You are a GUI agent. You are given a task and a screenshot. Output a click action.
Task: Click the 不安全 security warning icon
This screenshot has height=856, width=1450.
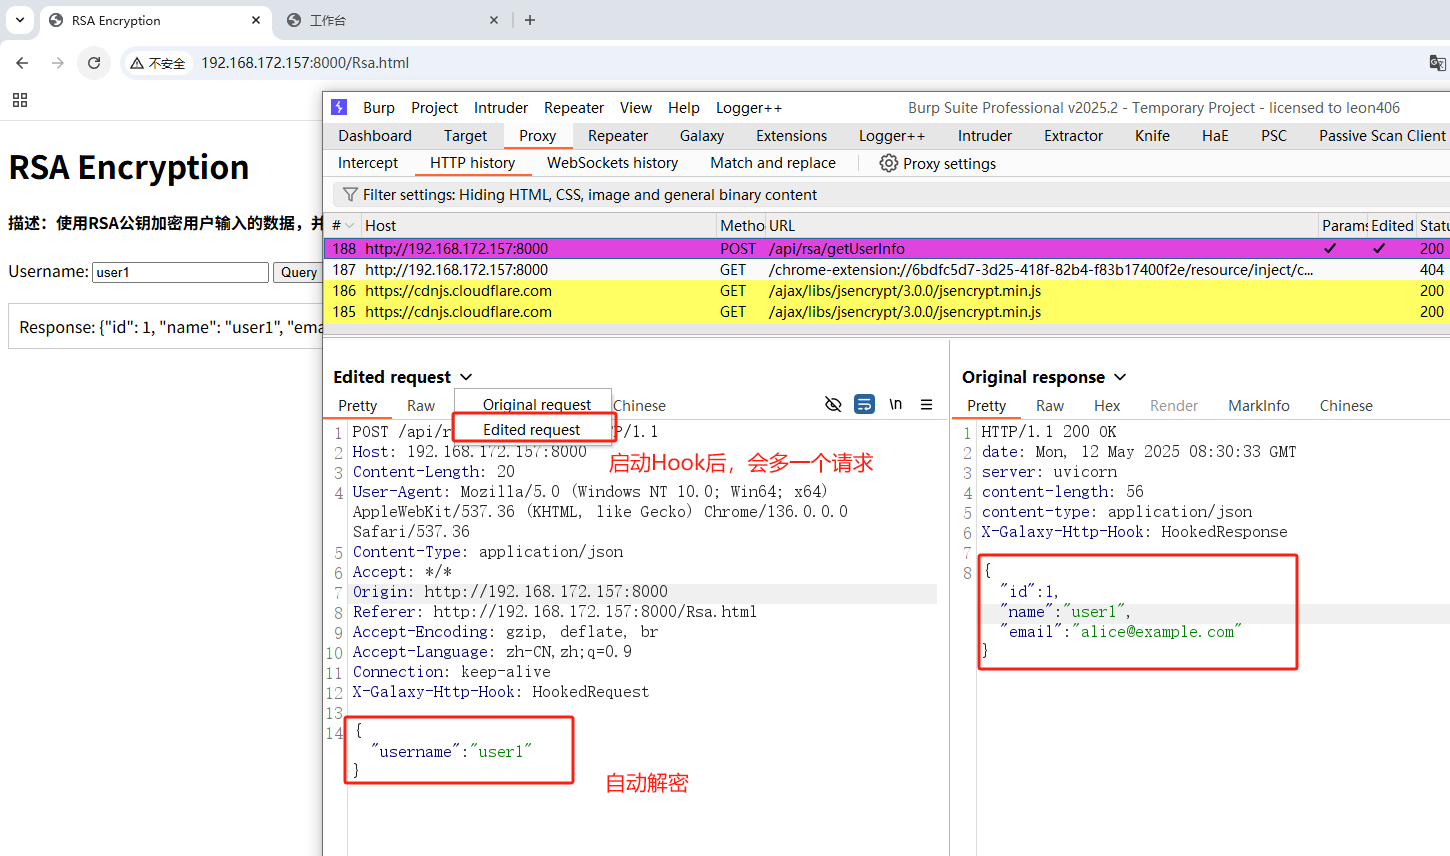coord(158,63)
